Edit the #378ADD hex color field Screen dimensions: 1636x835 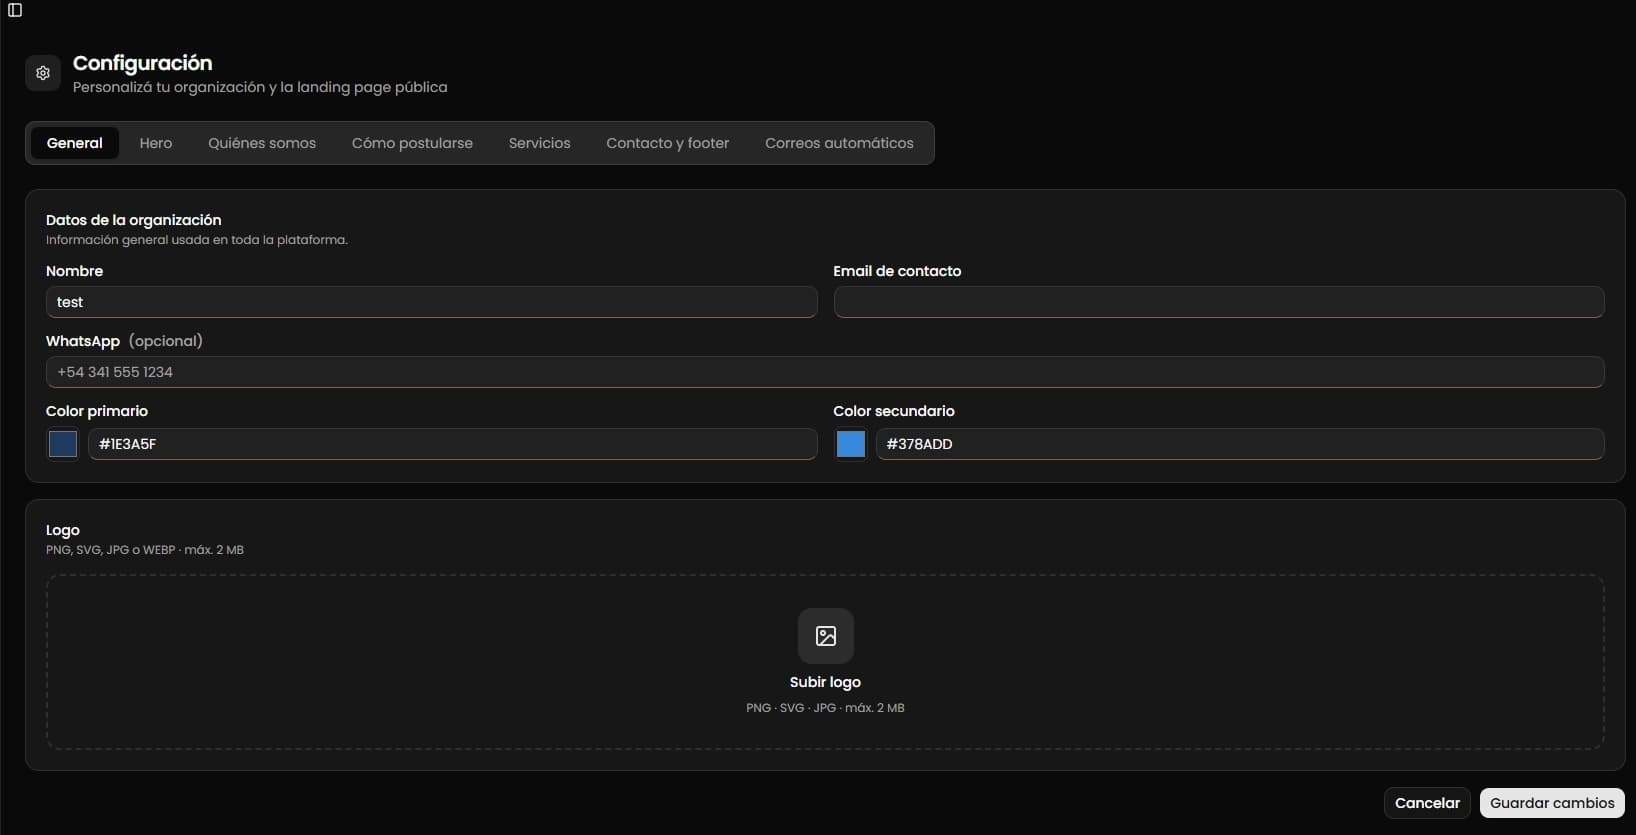pos(1240,444)
